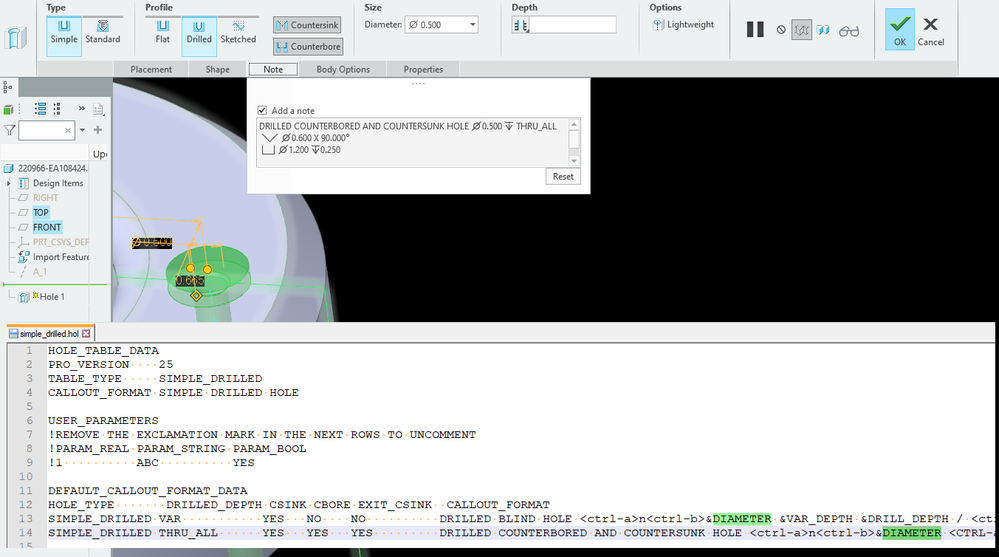The image size is (999, 557).
Task: Toggle the Lightweight hole option
Action: [683, 25]
